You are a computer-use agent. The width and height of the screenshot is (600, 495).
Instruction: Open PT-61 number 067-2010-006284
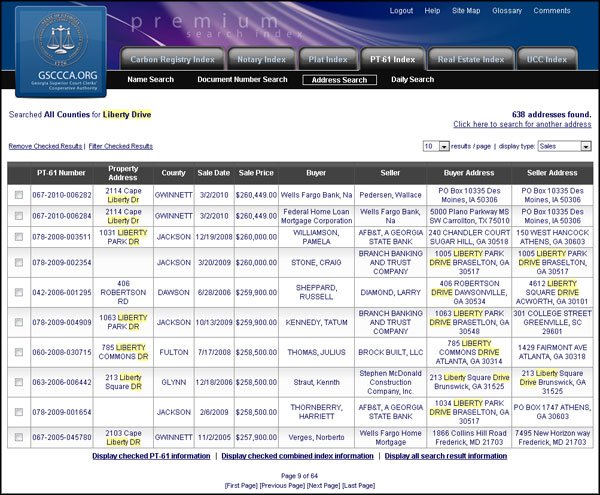pyautogui.click(x=62, y=216)
